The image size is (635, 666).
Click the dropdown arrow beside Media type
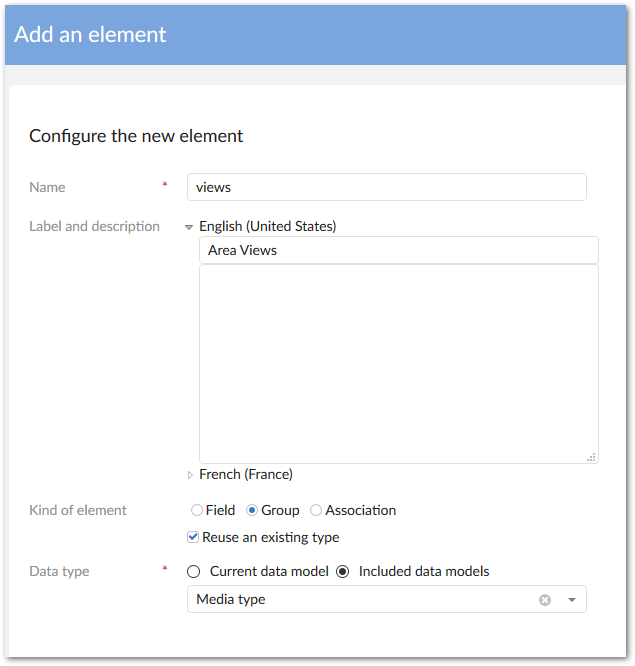[x=572, y=600]
